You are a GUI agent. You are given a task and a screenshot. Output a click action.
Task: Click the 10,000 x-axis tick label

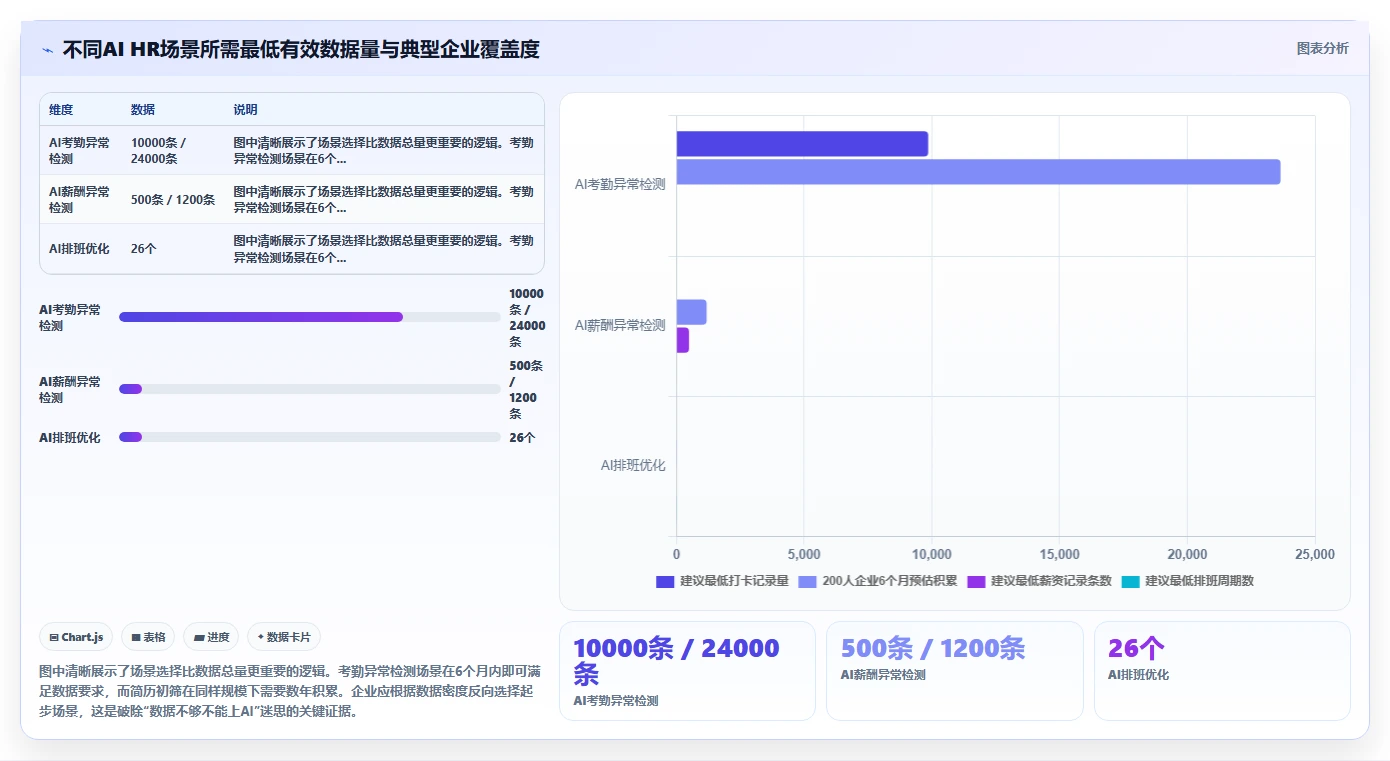931,554
